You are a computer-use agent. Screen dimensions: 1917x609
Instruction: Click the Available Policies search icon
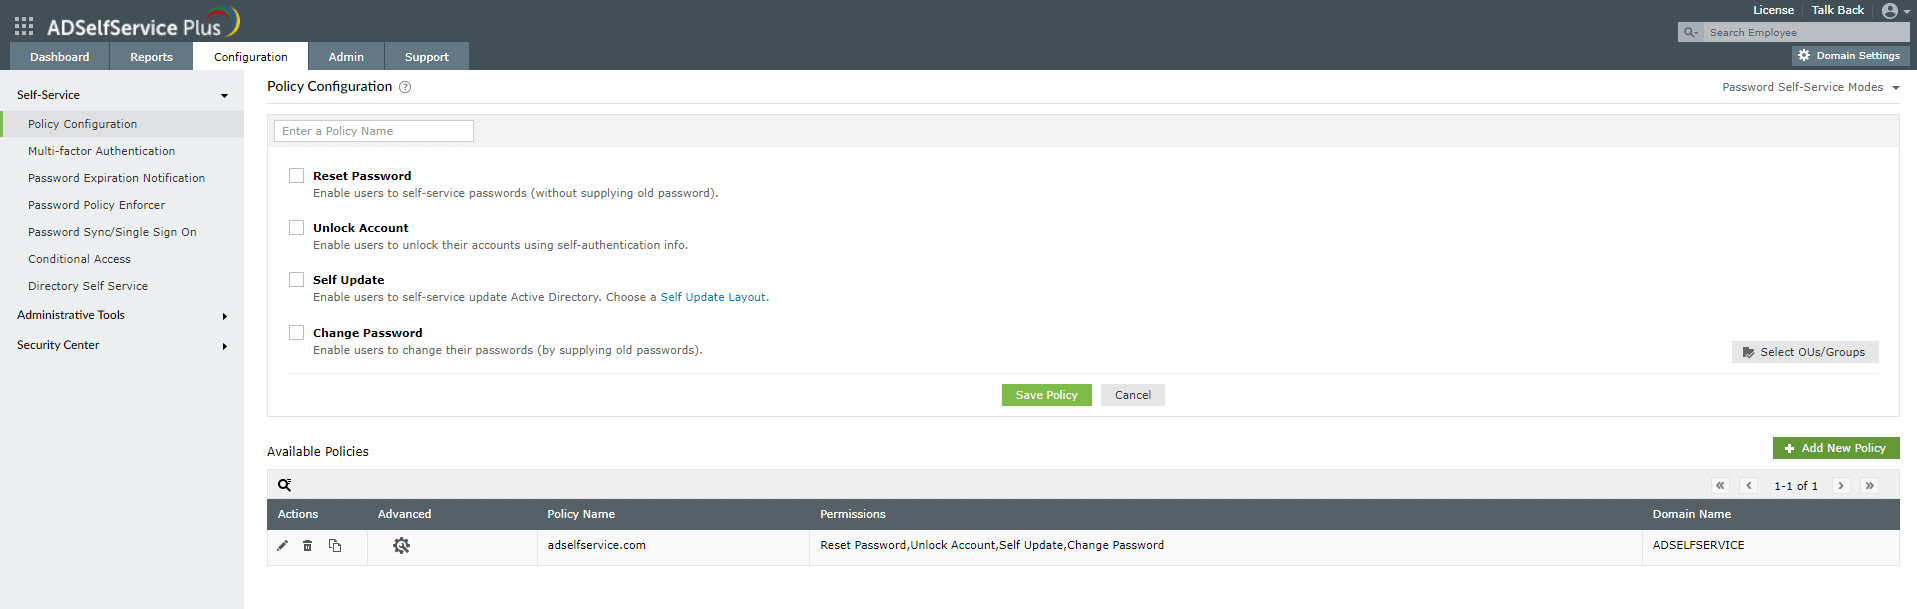285,485
